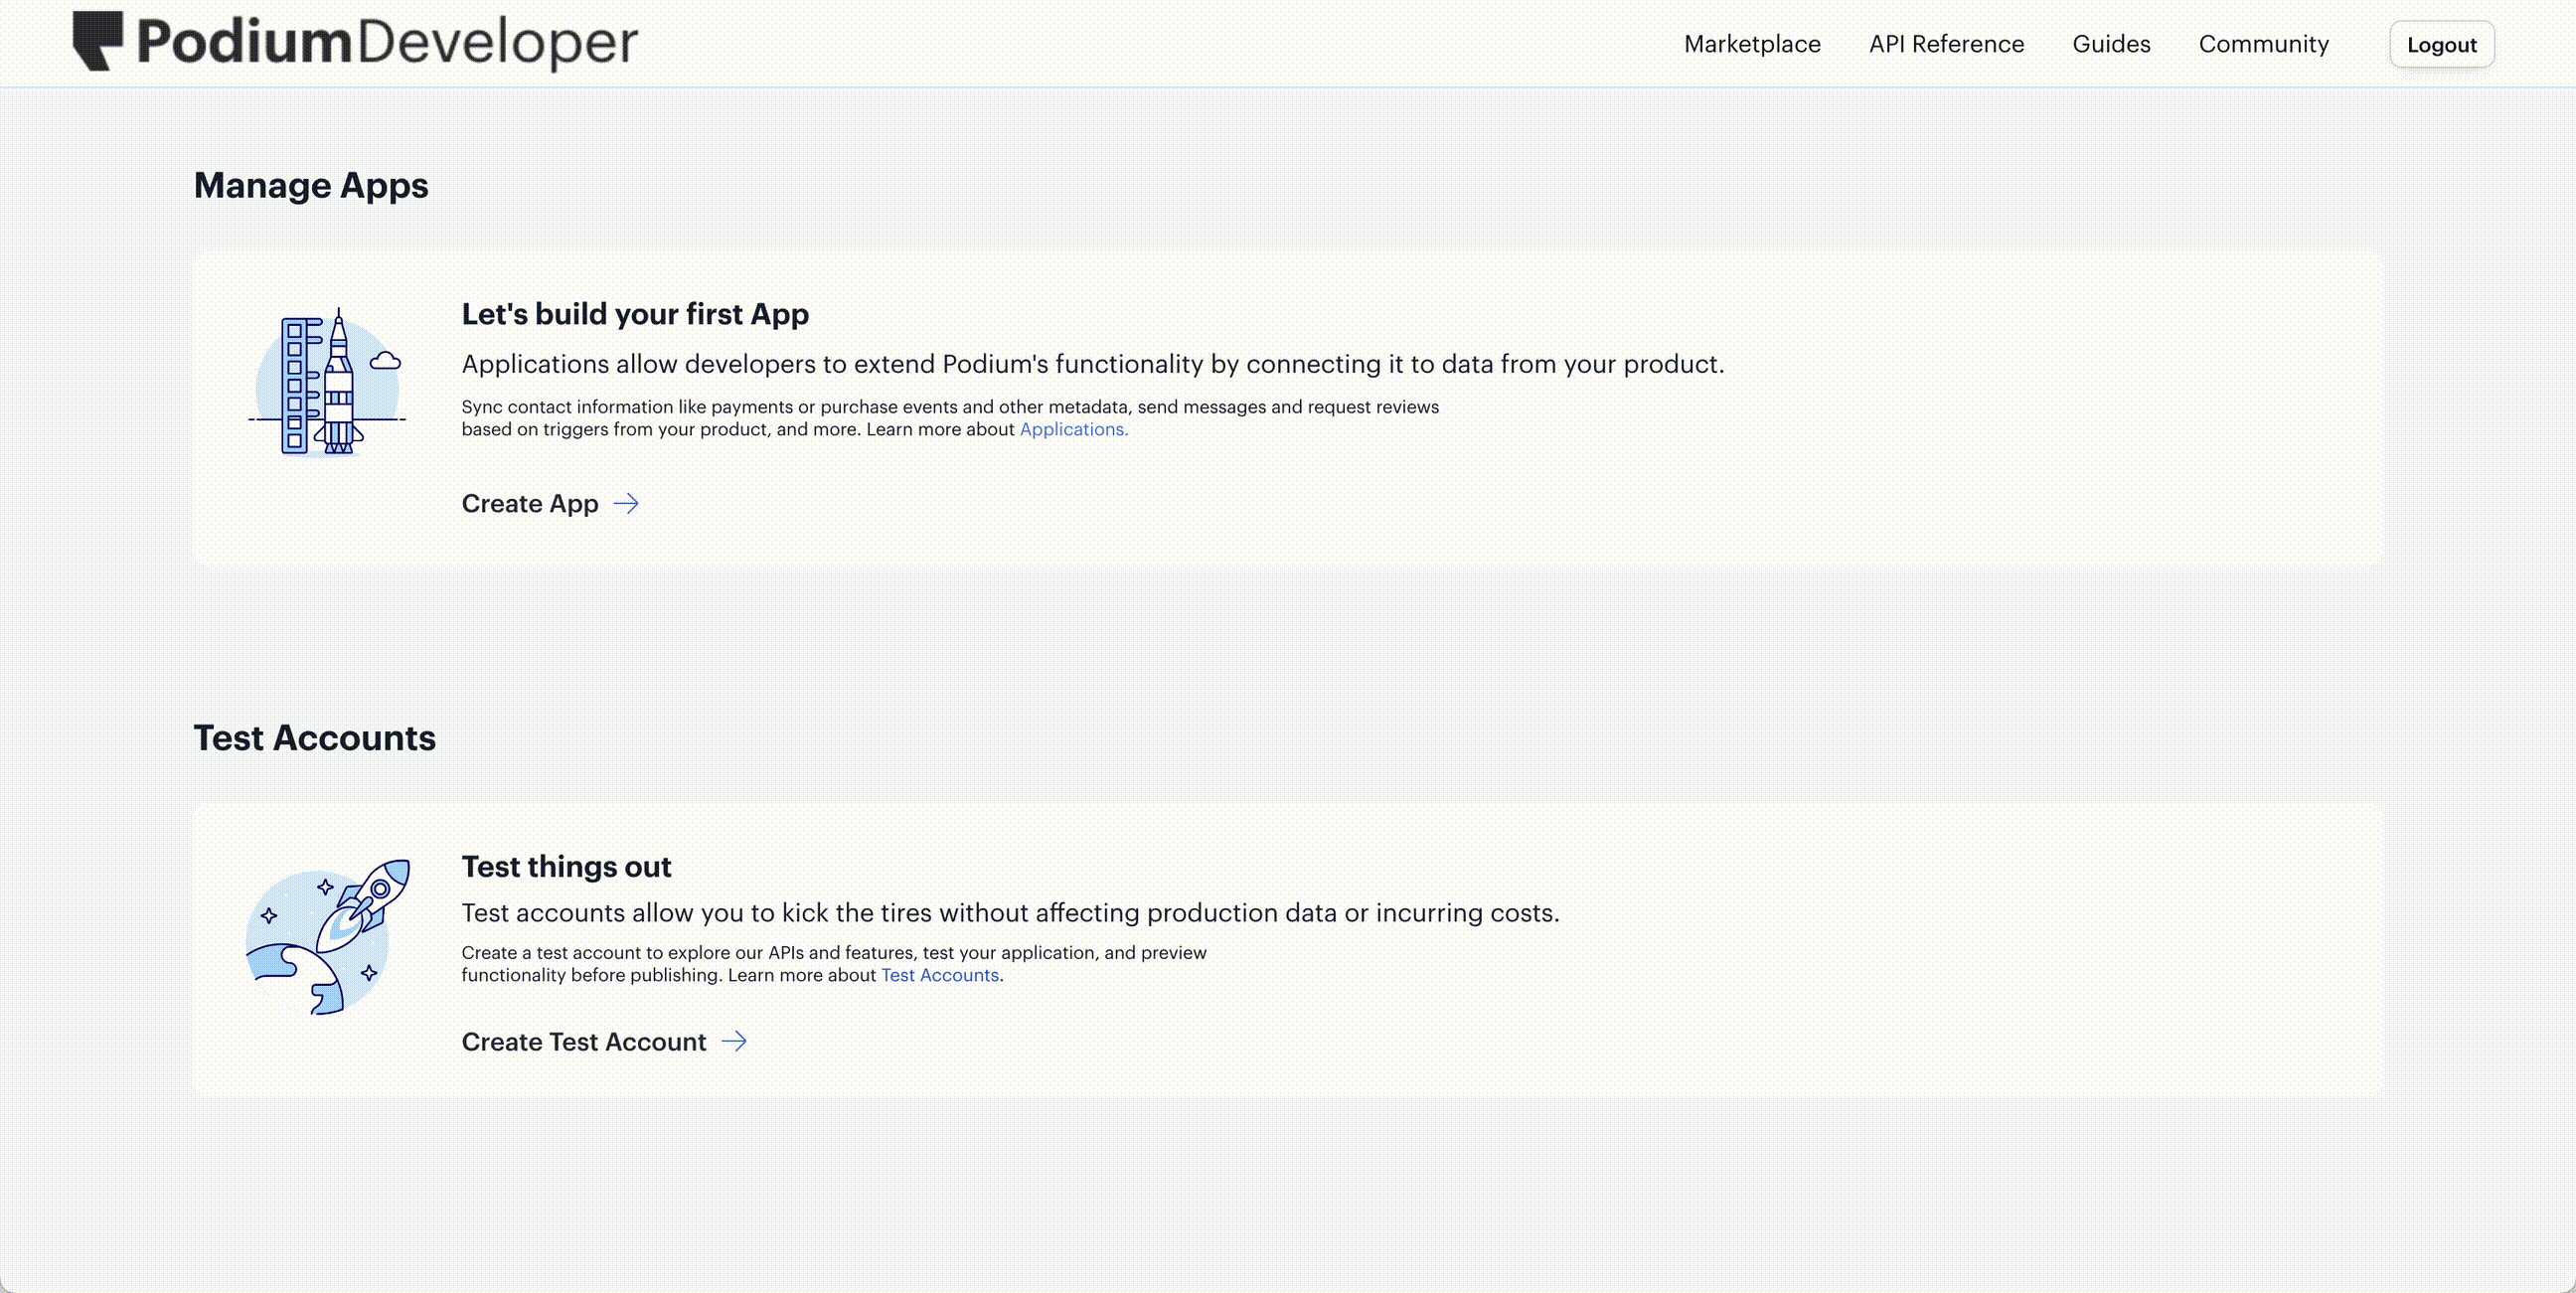Click the "Sync contact information" paragraph
The width and height of the screenshot is (2576, 1293).
[950, 418]
